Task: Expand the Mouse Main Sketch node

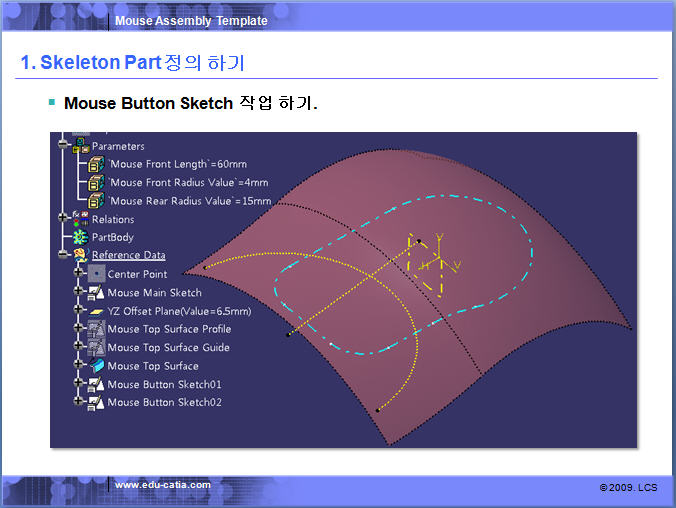Action: pyautogui.click(x=79, y=293)
